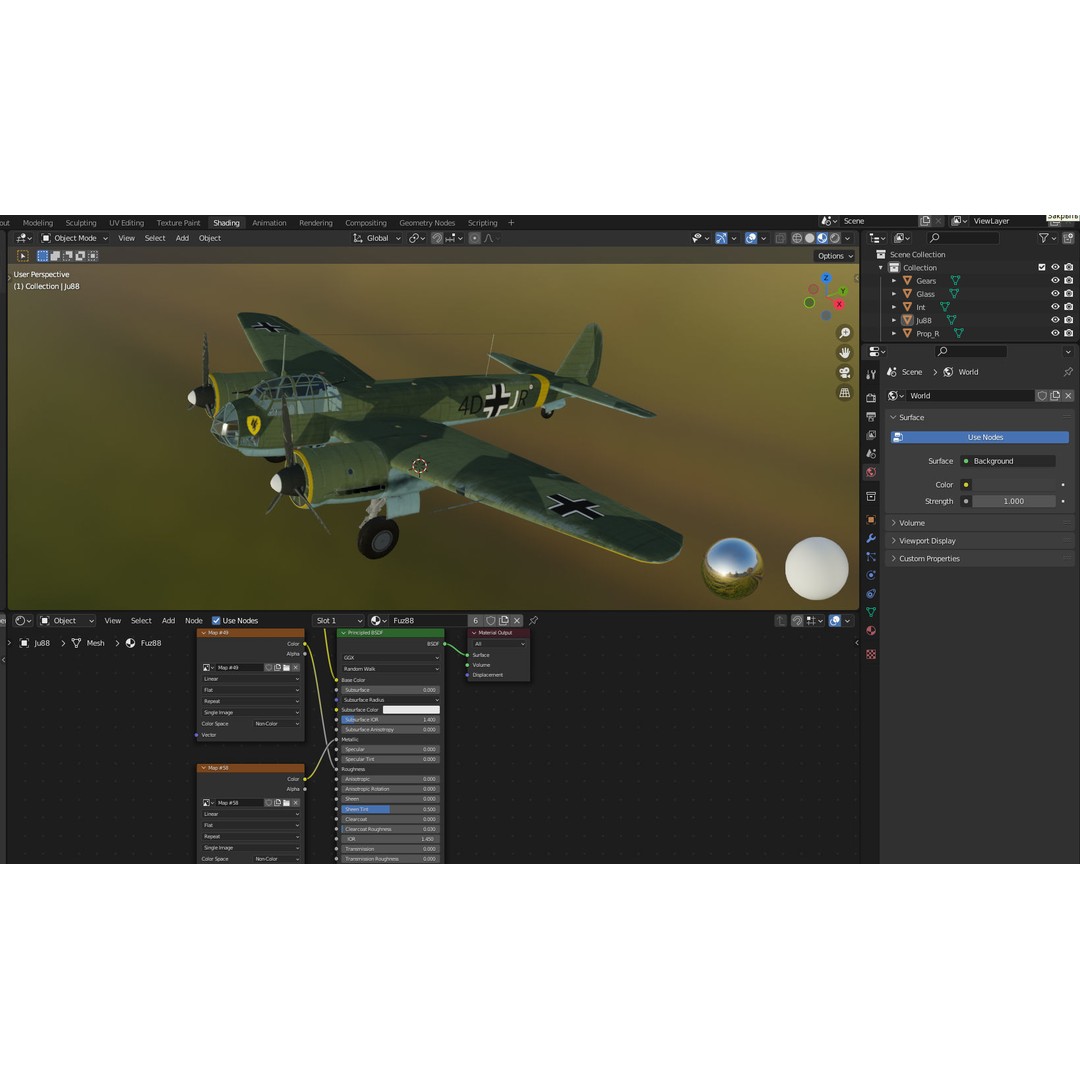The width and height of the screenshot is (1080, 1080).
Task: Pin the properties editor context
Action: (1068, 372)
